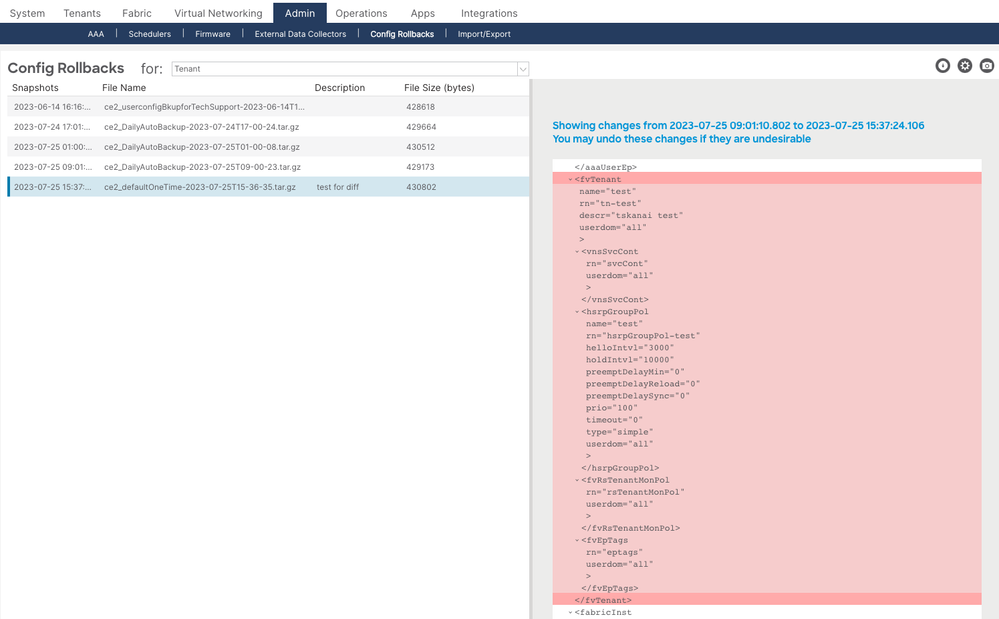Open the Apps tab
Viewport: 999px width, 619px height.
pos(422,13)
